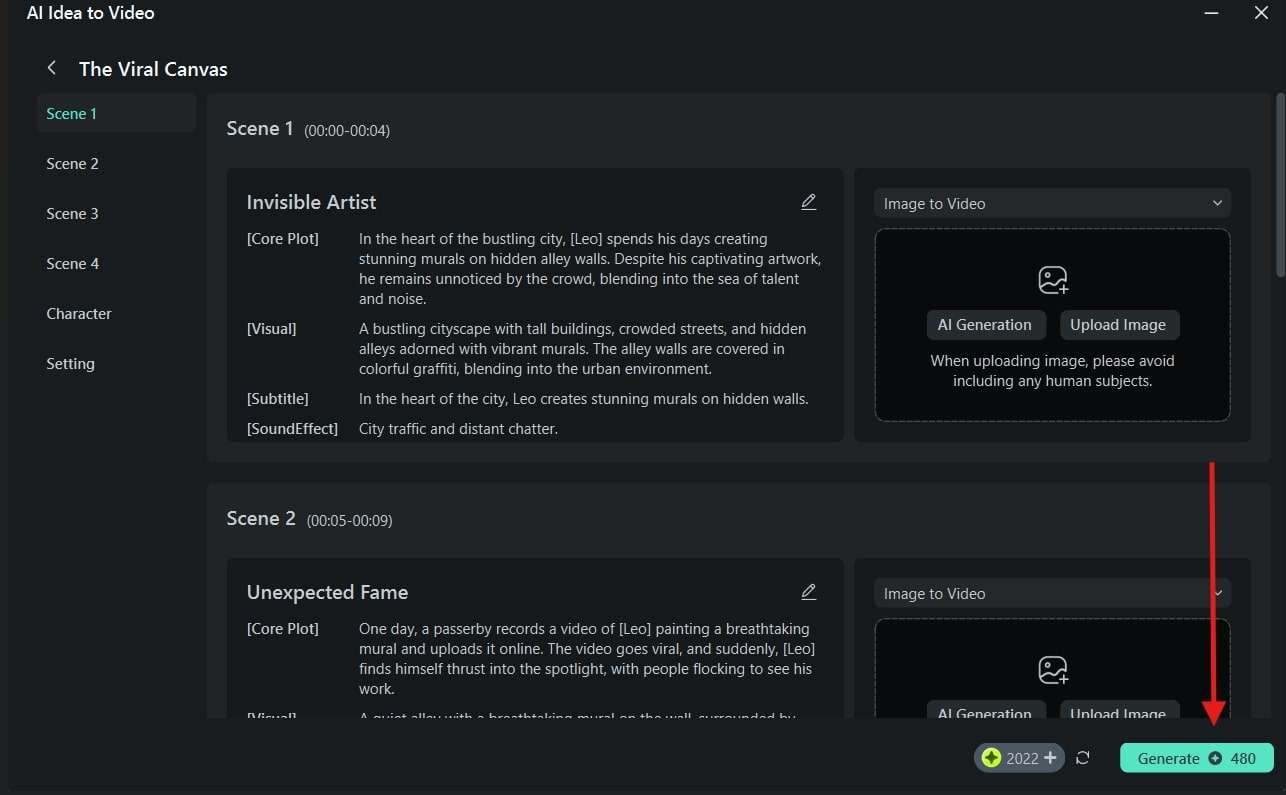Go to Scene 3 in the sidebar
The image size is (1286, 795).
[73, 214]
